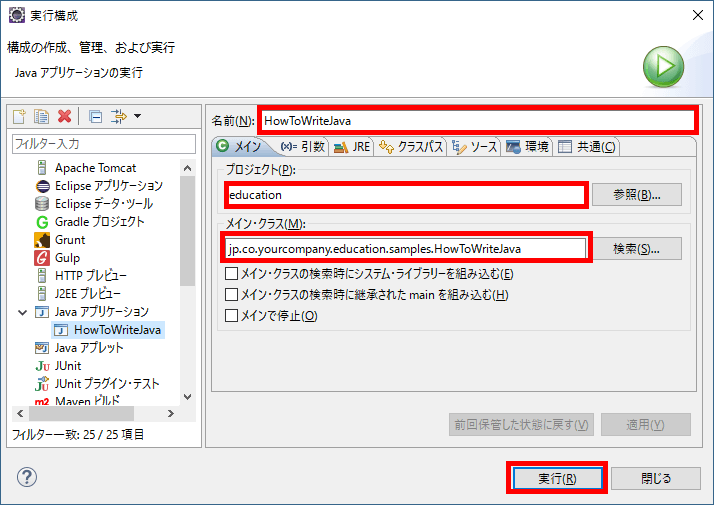
Task: Toggle inherited main search checkbox
Action: 232,295
